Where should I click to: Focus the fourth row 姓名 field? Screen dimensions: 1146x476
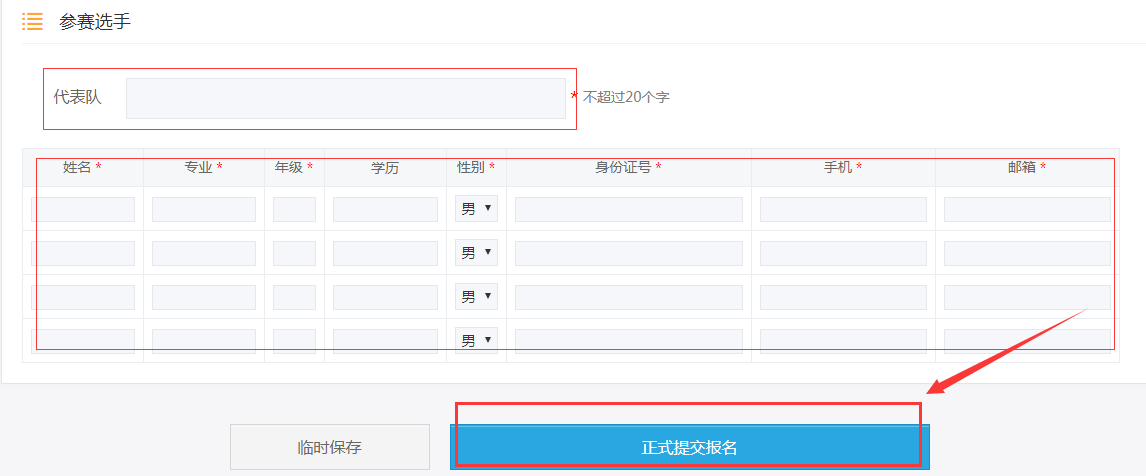pos(83,341)
